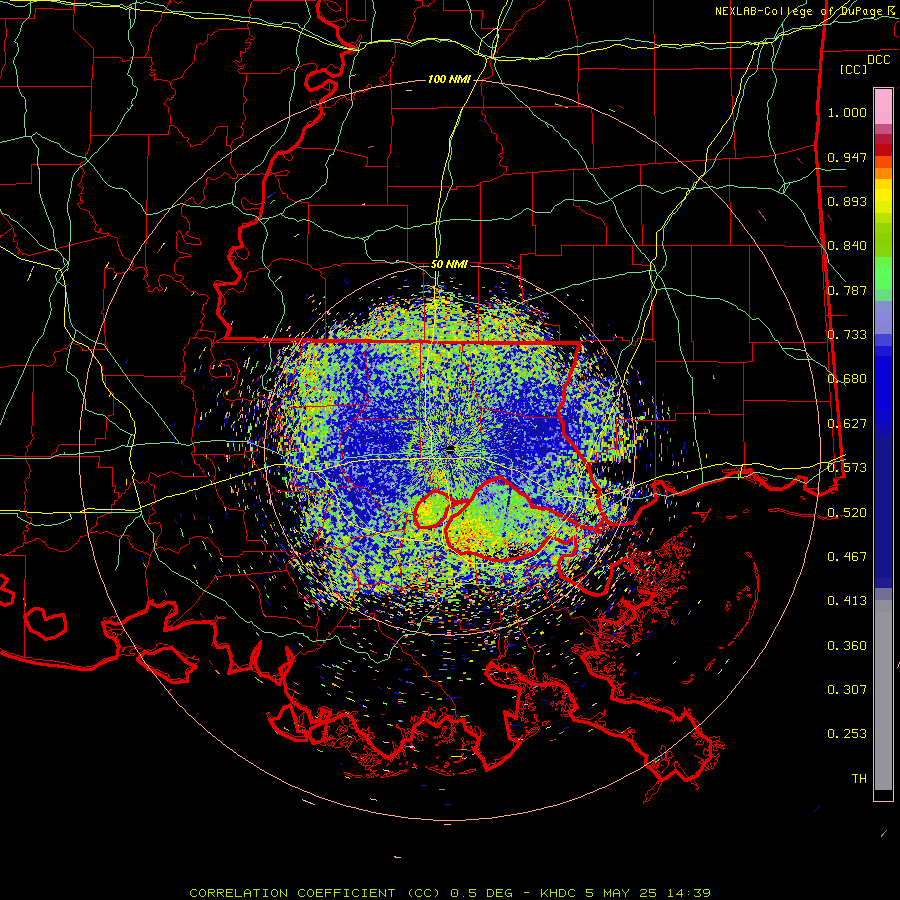Click the TH threshold label
900x900 pixels.
859,779
